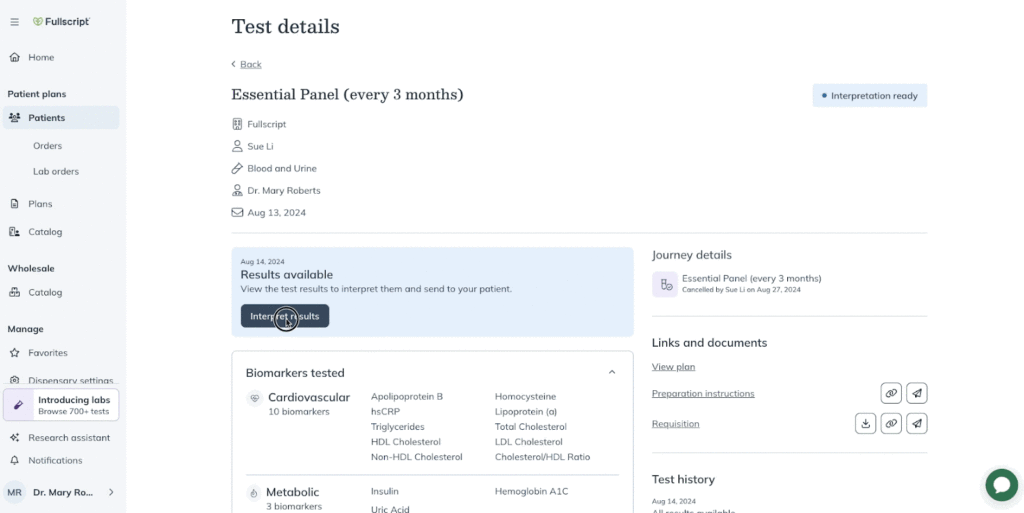The height and width of the screenshot is (513, 1024).
Task: Click the Sue Li patient icon
Action: click(237, 146)
